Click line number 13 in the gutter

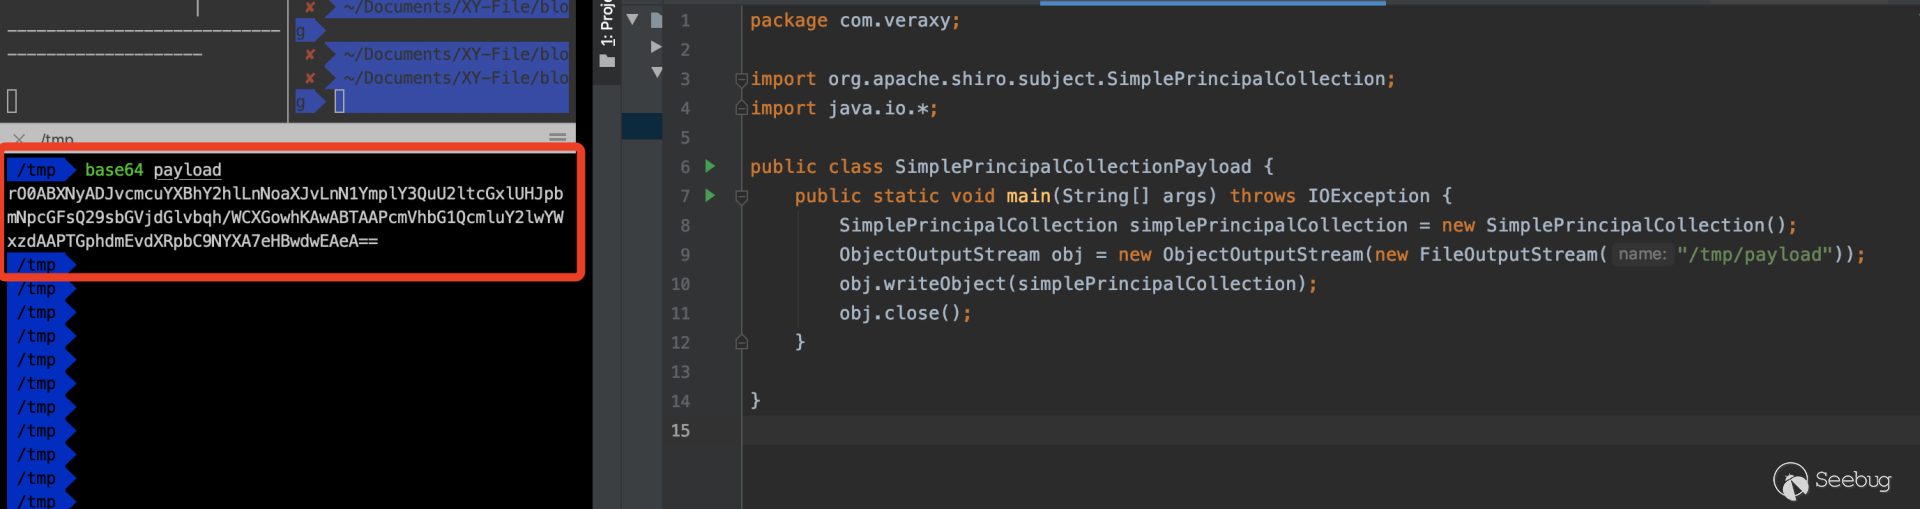tap(680, 372)
